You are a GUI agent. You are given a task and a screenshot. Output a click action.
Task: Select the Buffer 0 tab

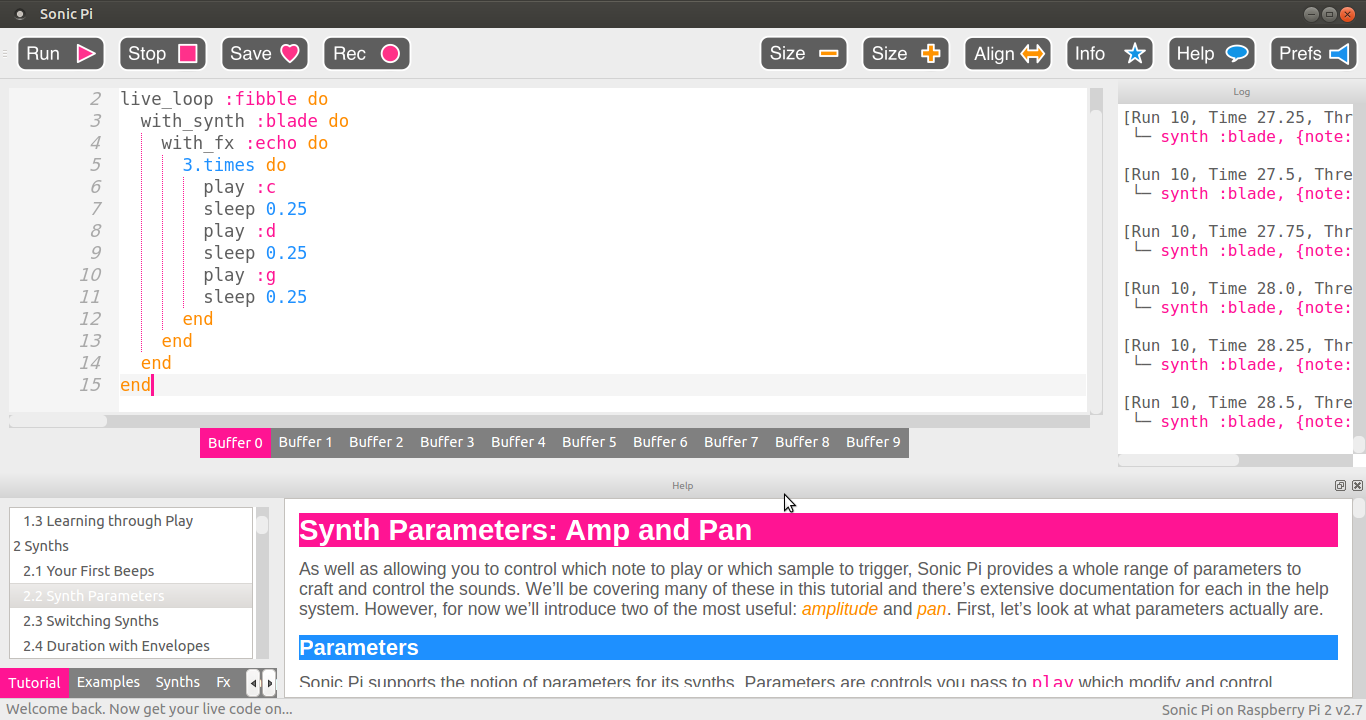[235, 443]
